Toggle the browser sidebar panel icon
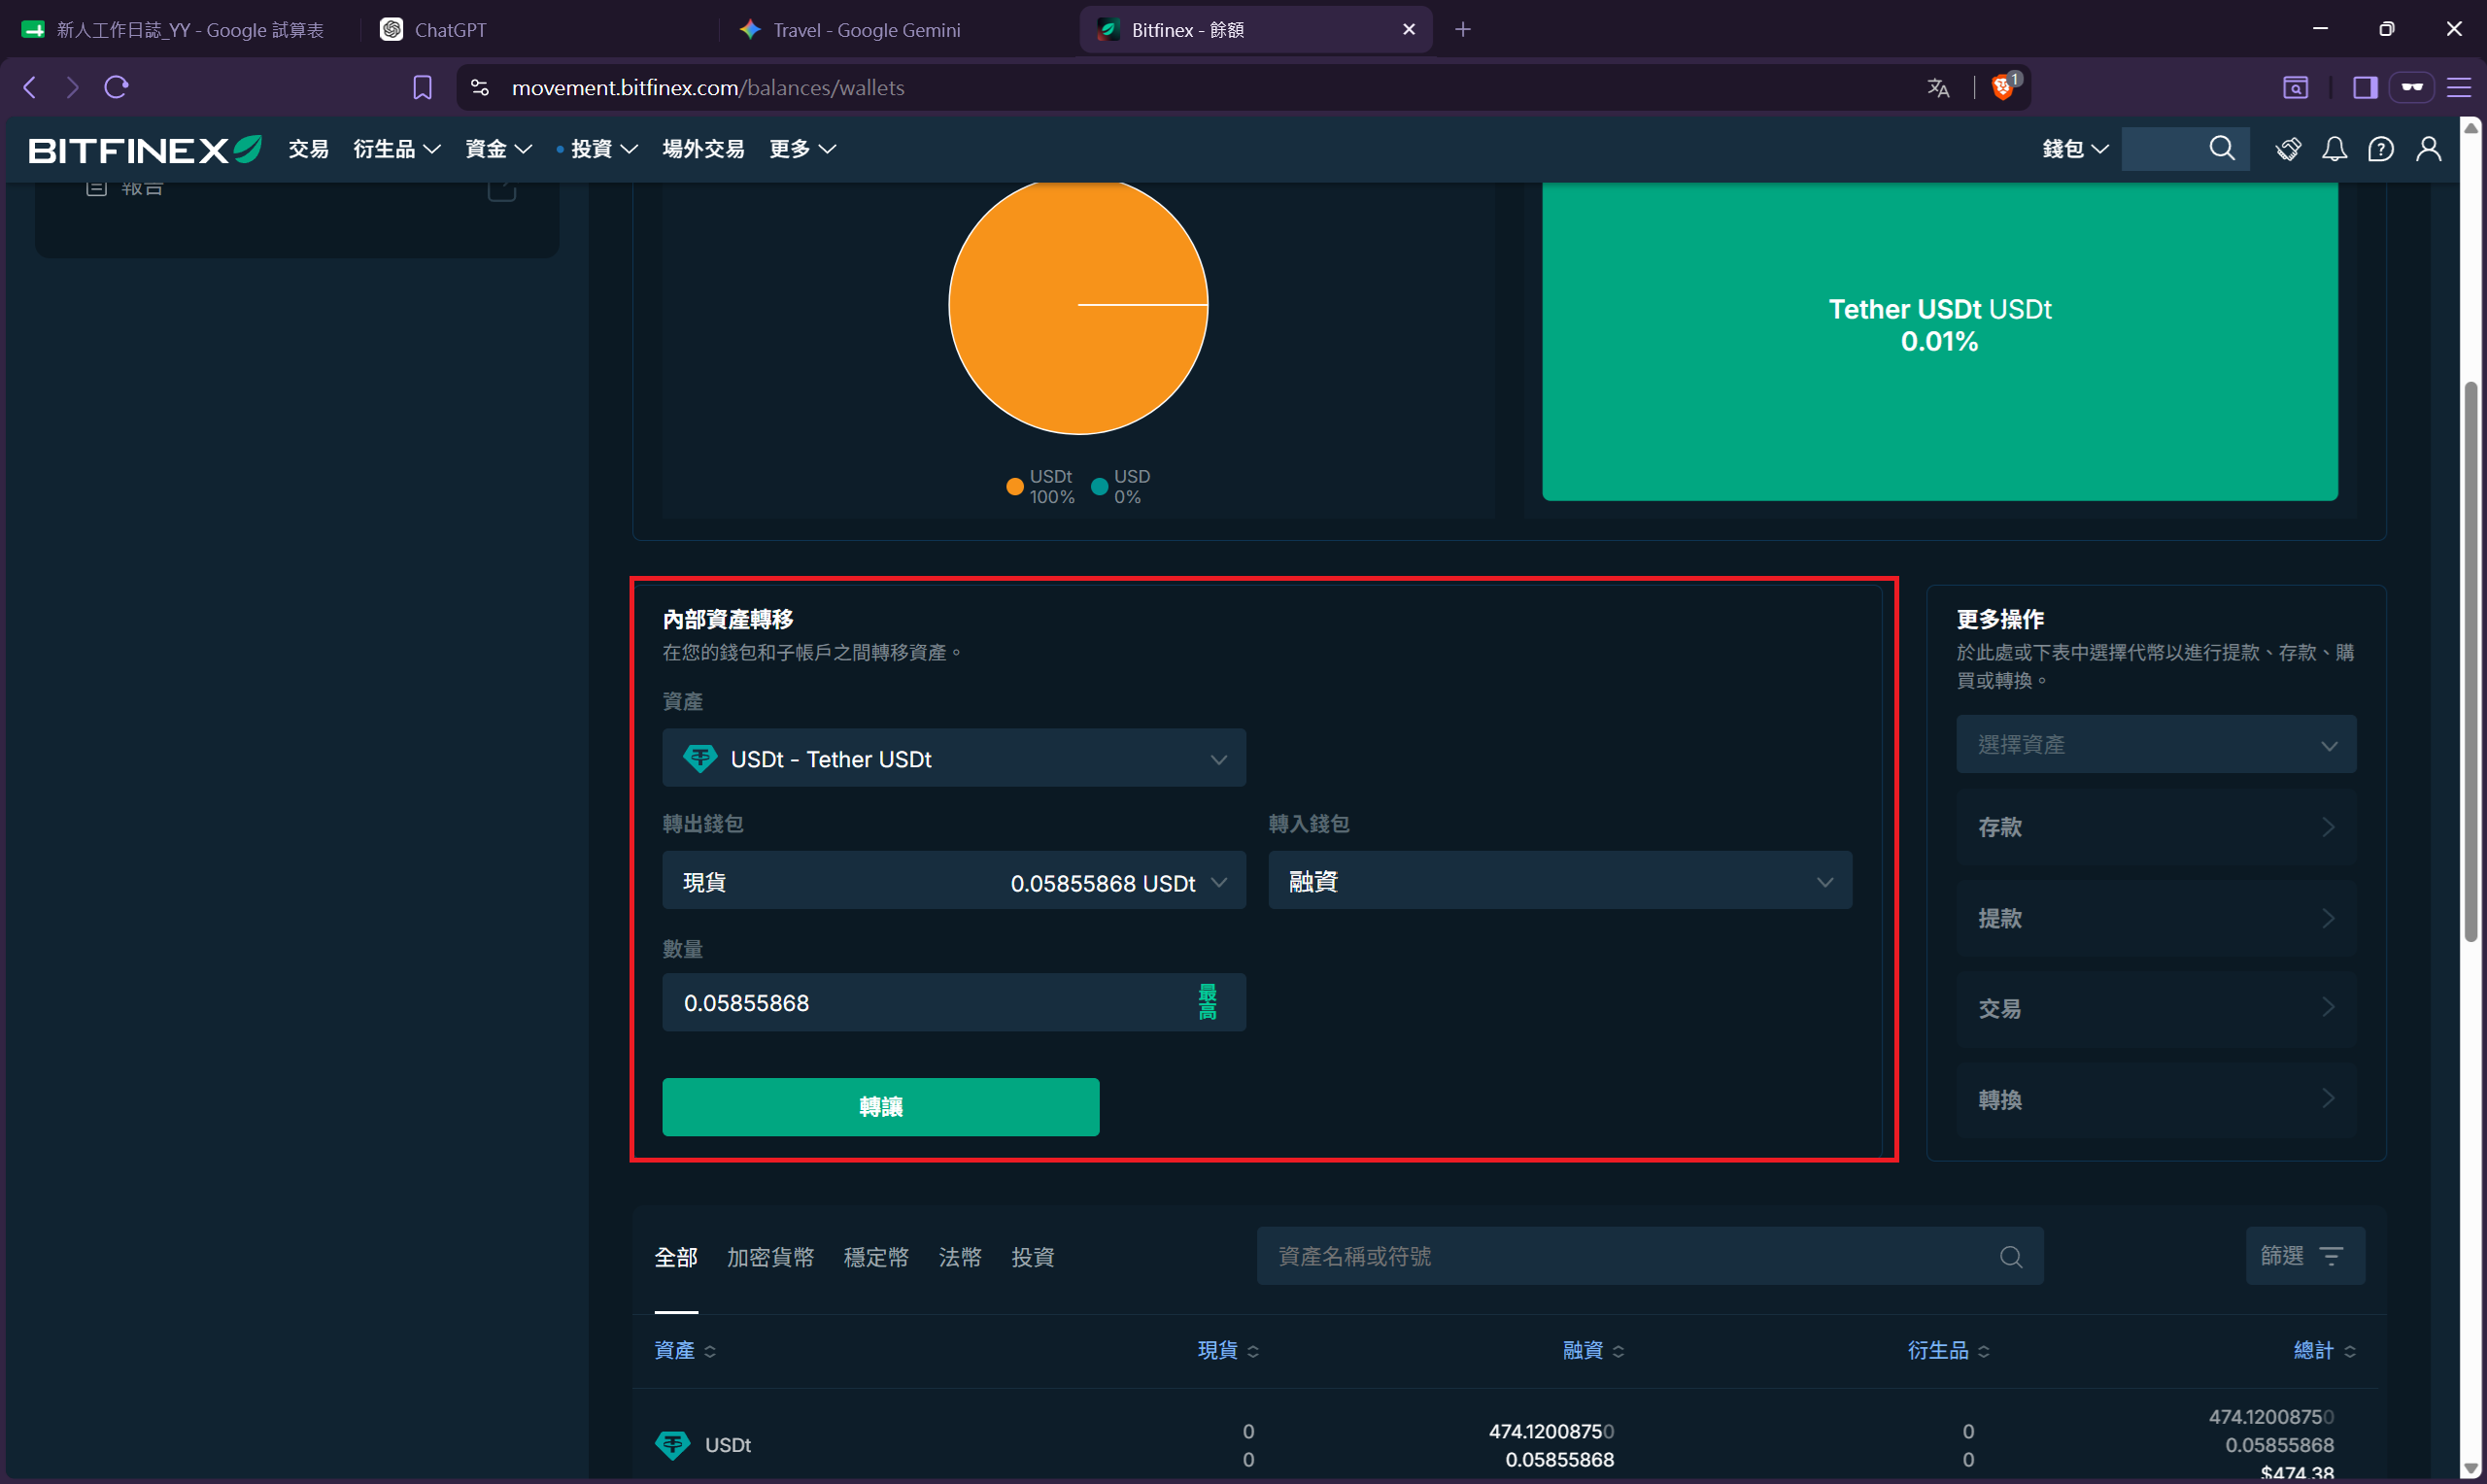The image size is (2487, 1484). pos(2365,87)
